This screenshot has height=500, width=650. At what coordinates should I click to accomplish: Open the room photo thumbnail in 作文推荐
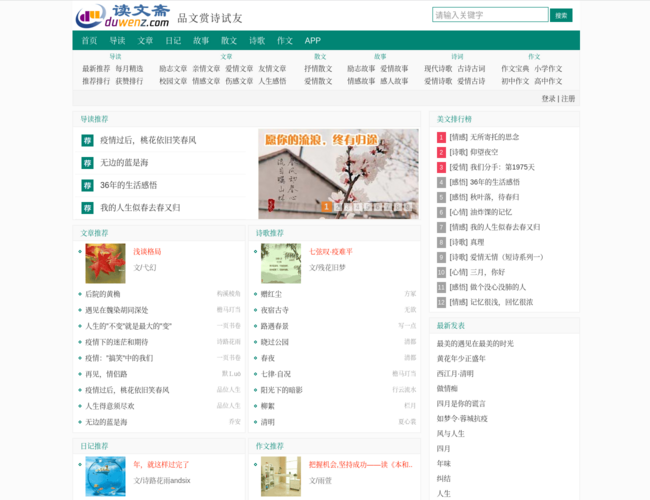pos(280,475)
